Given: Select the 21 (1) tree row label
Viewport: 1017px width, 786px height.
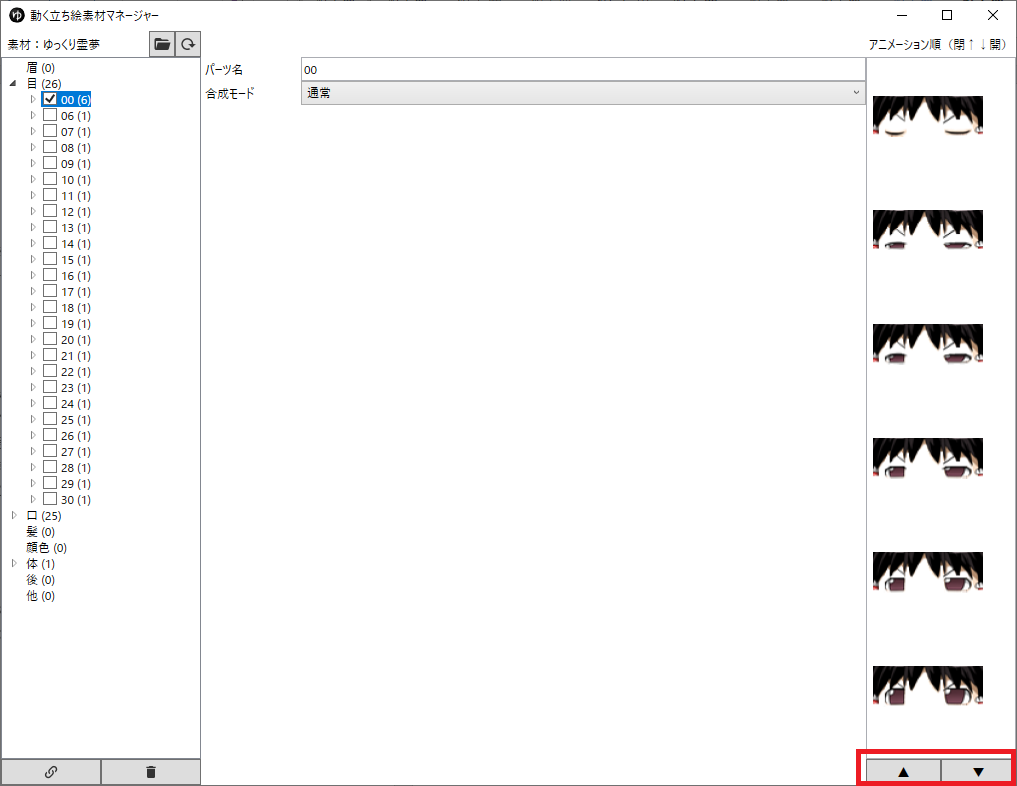Looking at the screenshot, I should [76, 355].
